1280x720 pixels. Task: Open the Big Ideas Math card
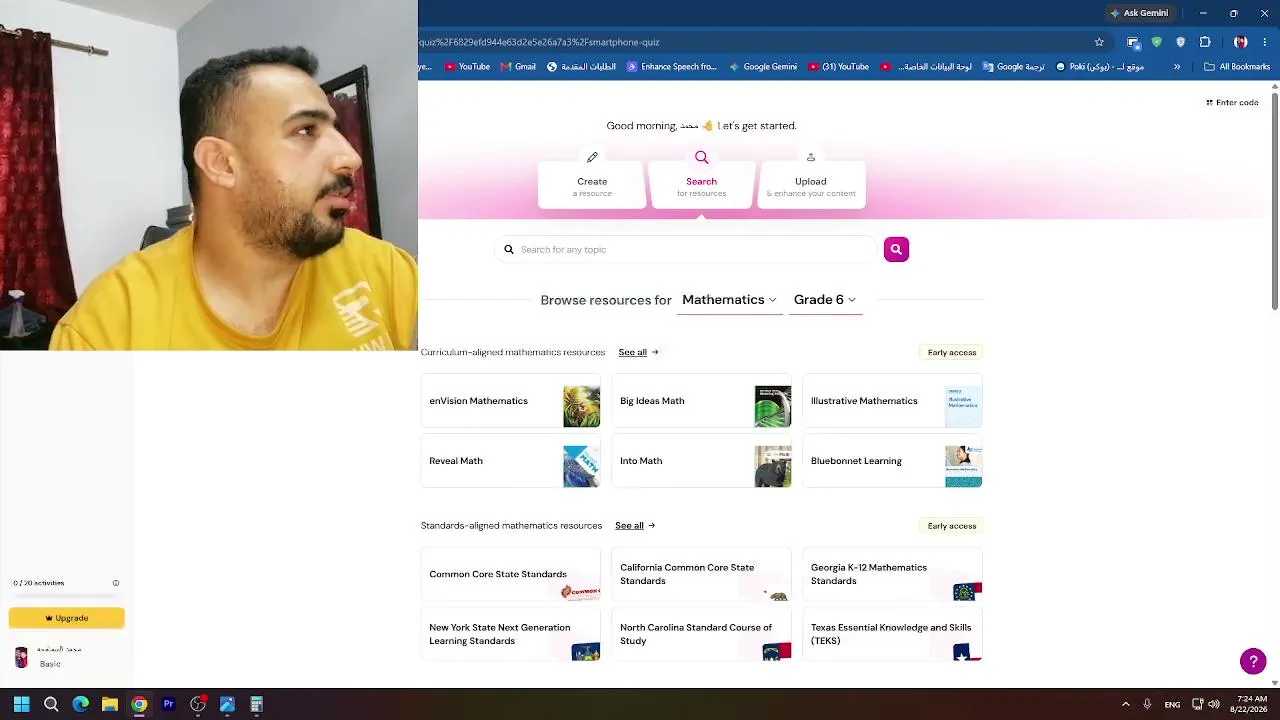pyautogui.click(x=701, y=401)
